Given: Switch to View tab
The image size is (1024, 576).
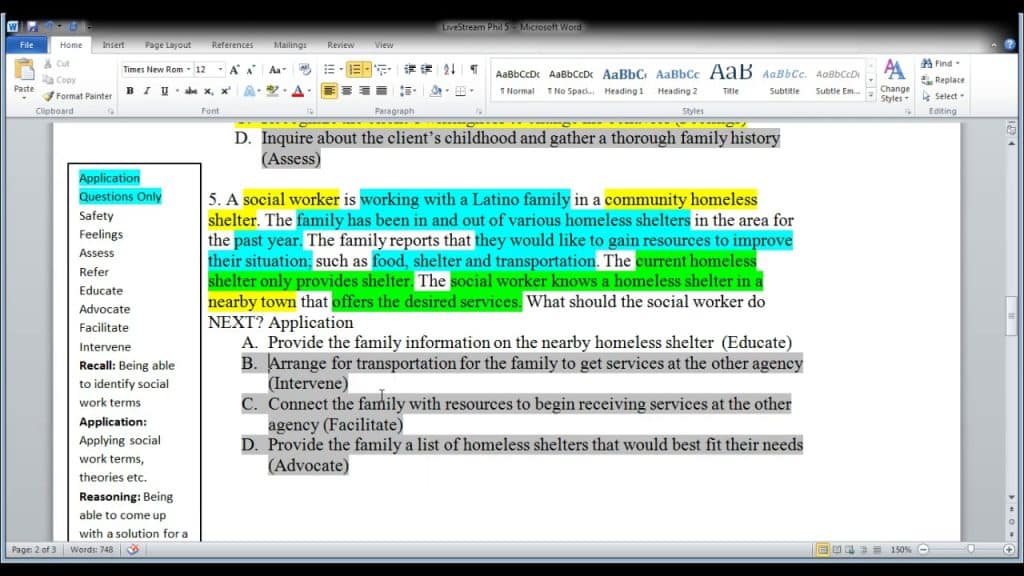Looking at the screenshot, I should click(x=384, y=45).
